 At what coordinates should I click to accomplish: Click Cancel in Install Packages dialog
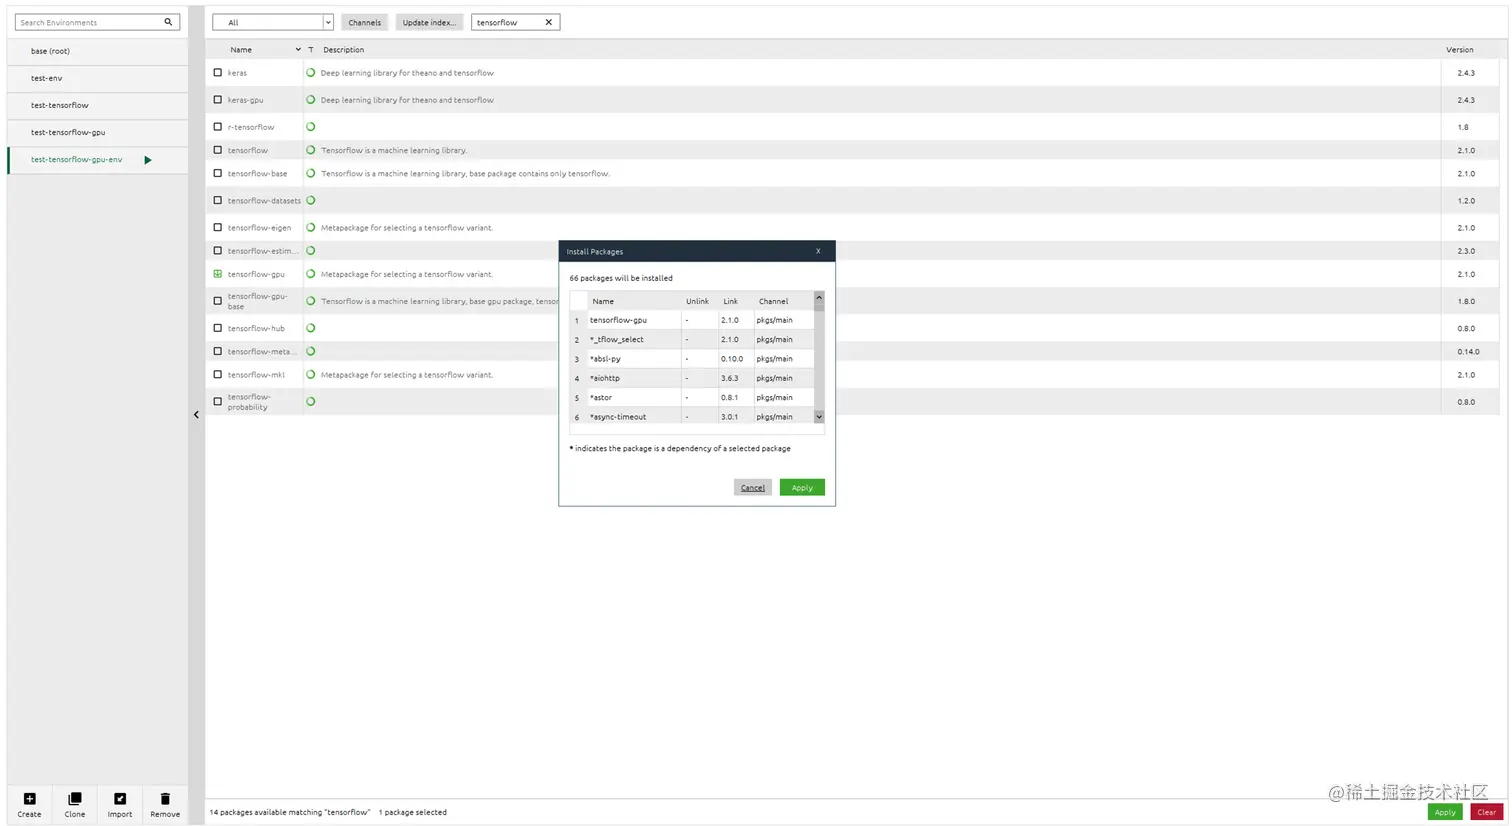coord(753,487)
